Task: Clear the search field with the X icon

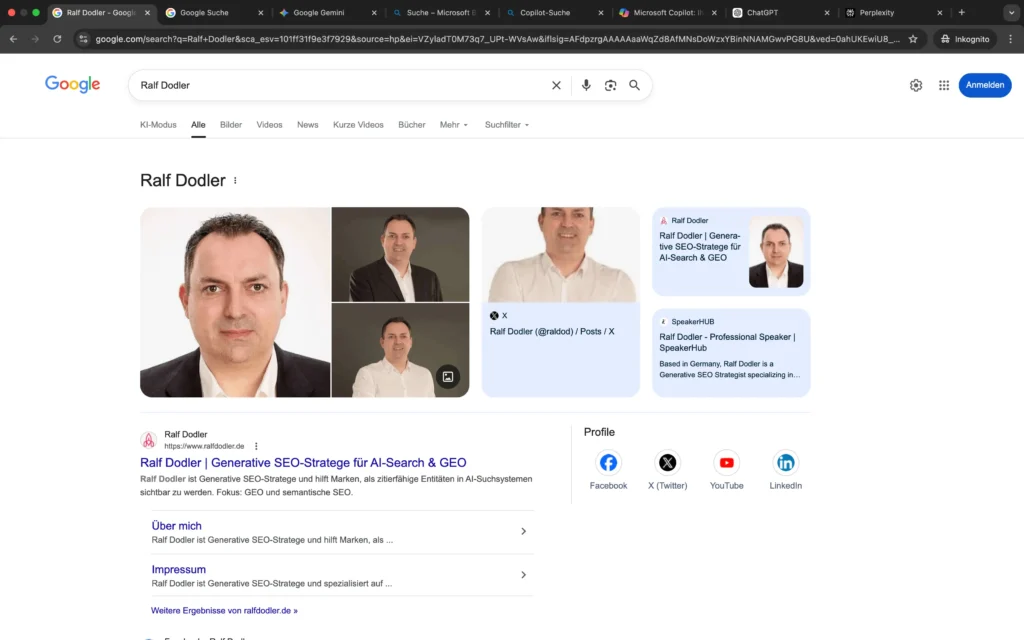Action: point(556,85)
